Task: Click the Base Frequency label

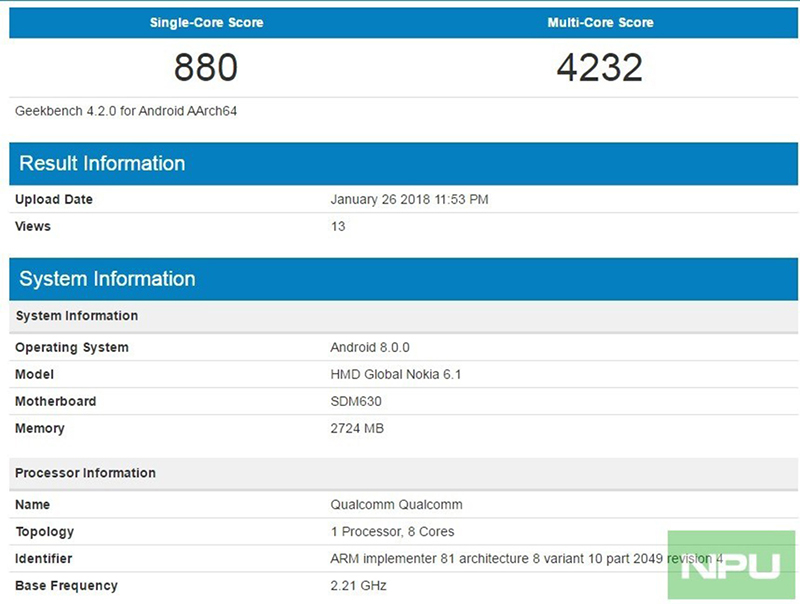Action: 66,586
